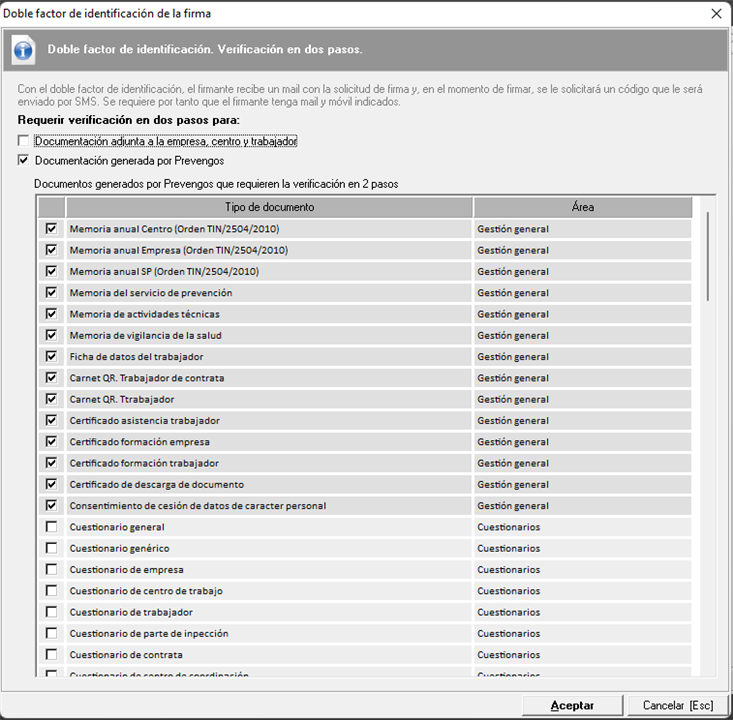Disable Certificado formación empresa verification
This screenshot has width=733, height=720.
click(51, 442)
